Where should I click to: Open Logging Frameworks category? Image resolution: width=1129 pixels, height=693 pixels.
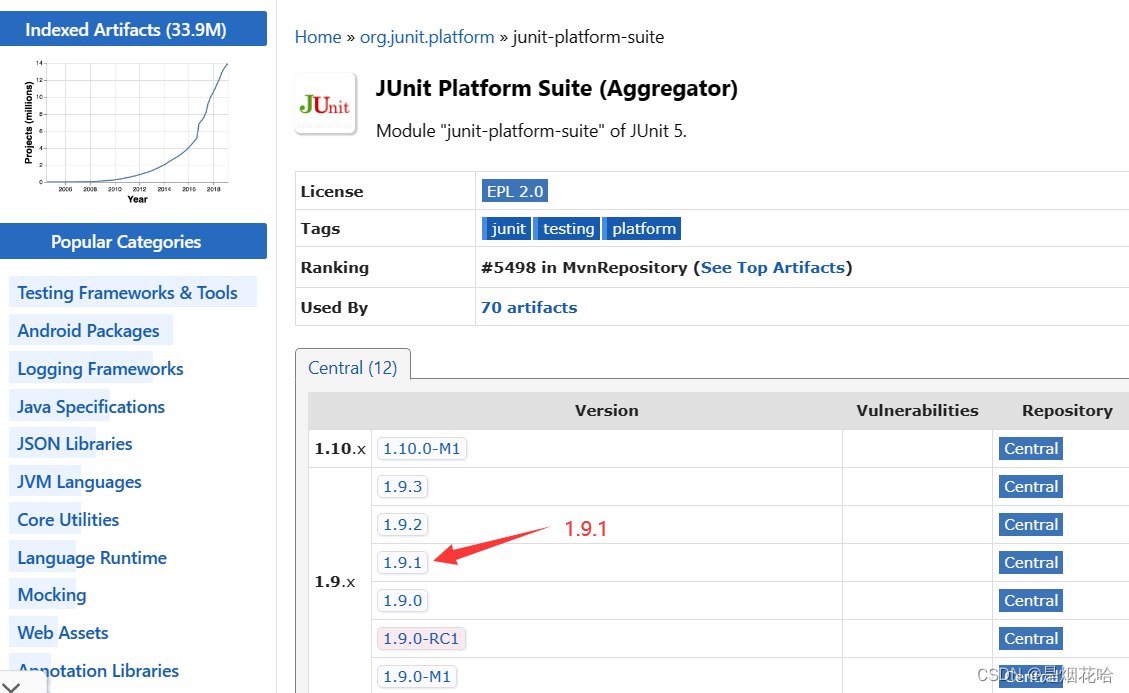(x=100, y=369)
